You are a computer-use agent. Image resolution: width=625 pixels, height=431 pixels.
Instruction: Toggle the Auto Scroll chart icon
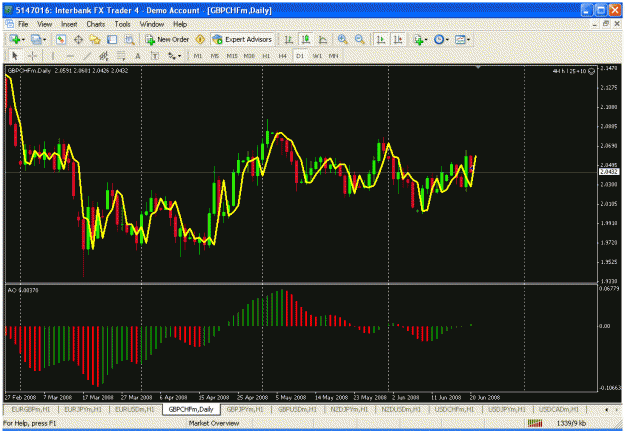[x=381, y=39]
